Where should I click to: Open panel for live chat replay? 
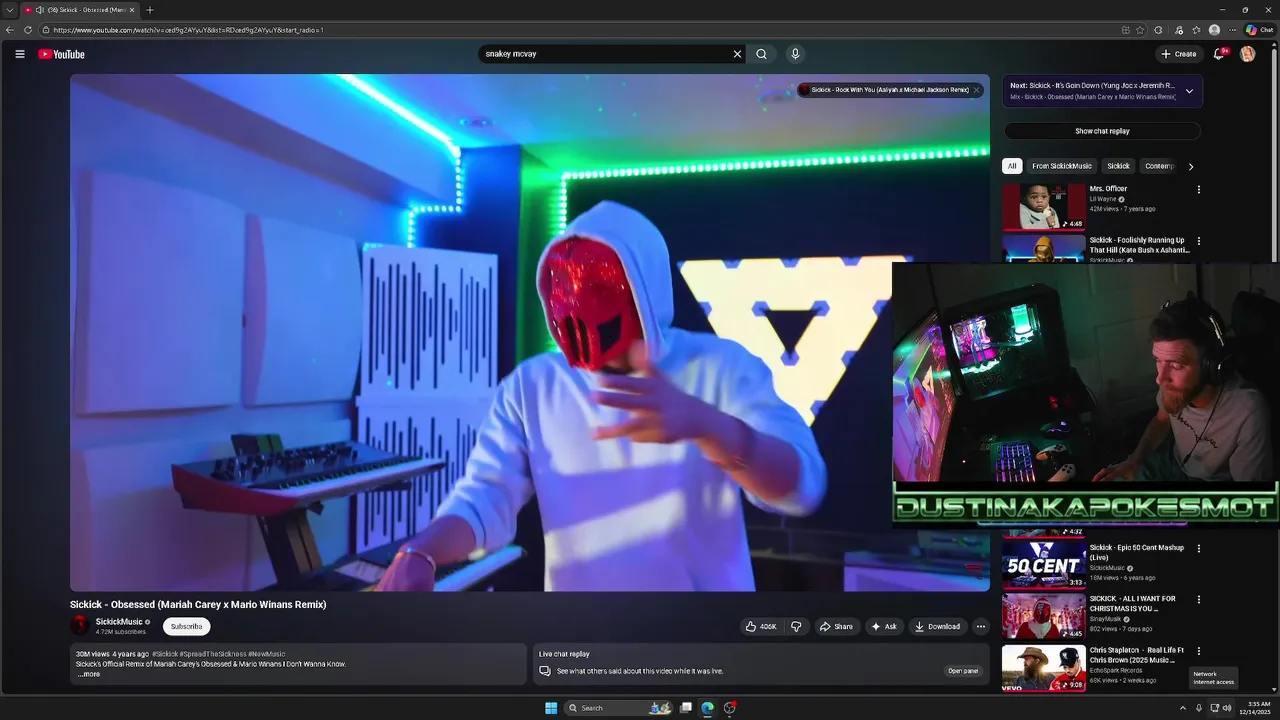coord(963,671)
